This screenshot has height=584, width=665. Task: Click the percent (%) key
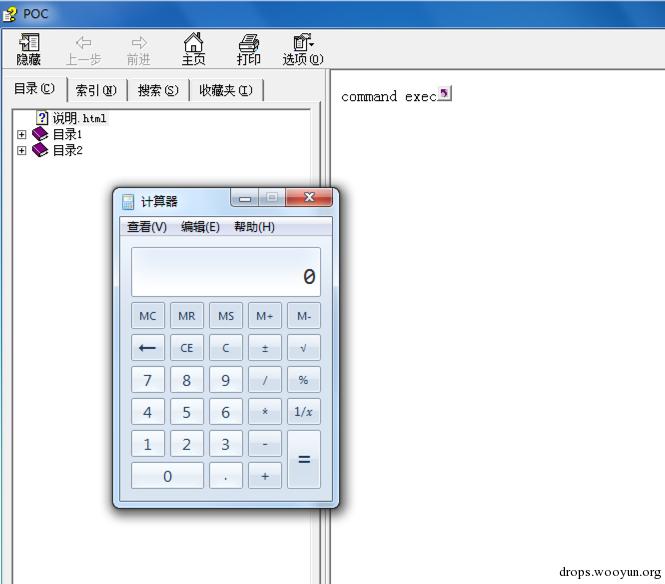pyautogui.click(x=304, y=380)
